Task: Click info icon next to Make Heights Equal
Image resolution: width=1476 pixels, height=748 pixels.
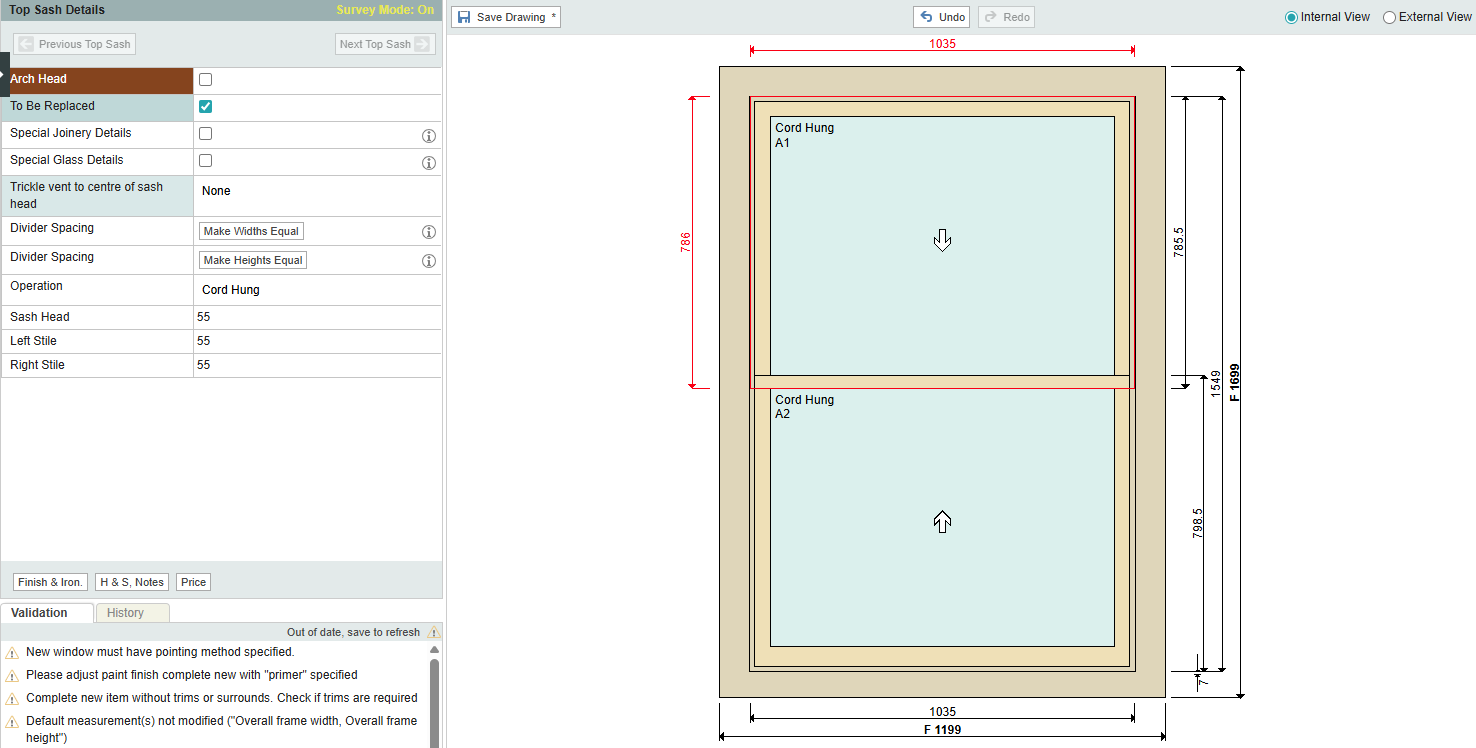Action: (429, 261)
